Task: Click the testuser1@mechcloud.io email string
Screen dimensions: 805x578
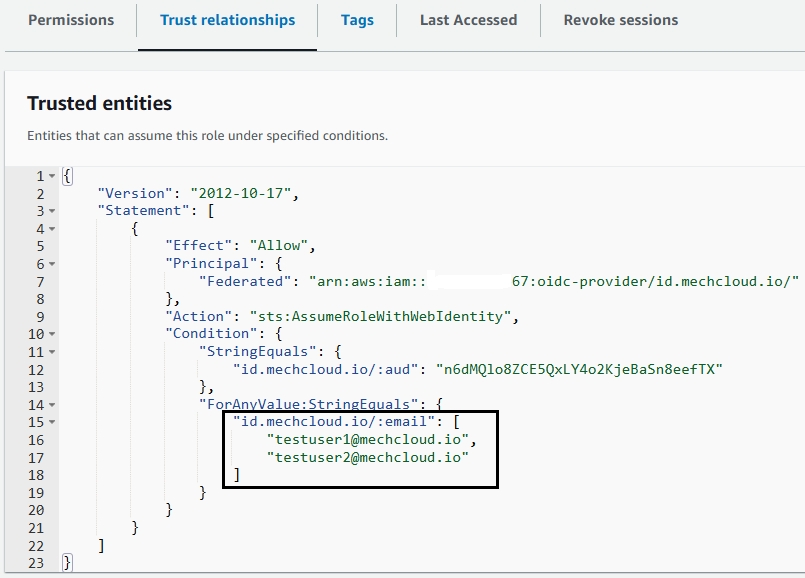Action: 369,440
